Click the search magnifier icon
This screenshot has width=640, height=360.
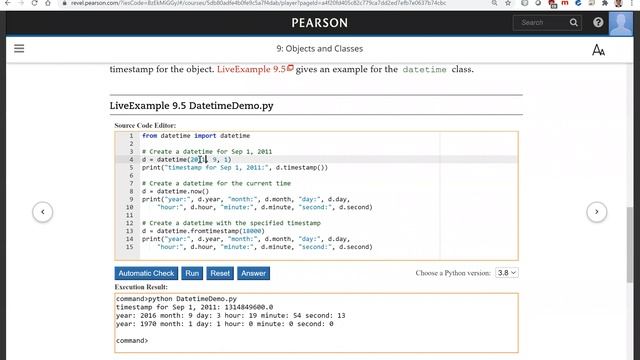[573, 22]
